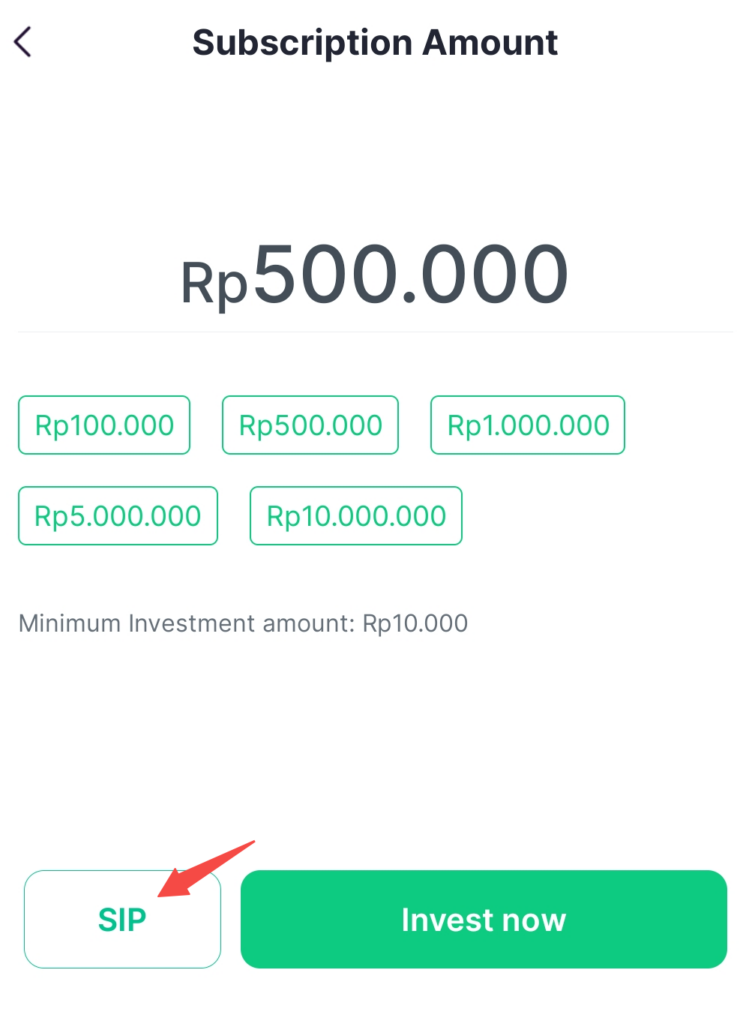
Task: Start a SIP plan with the outlined button
Action: pos(123,919)
